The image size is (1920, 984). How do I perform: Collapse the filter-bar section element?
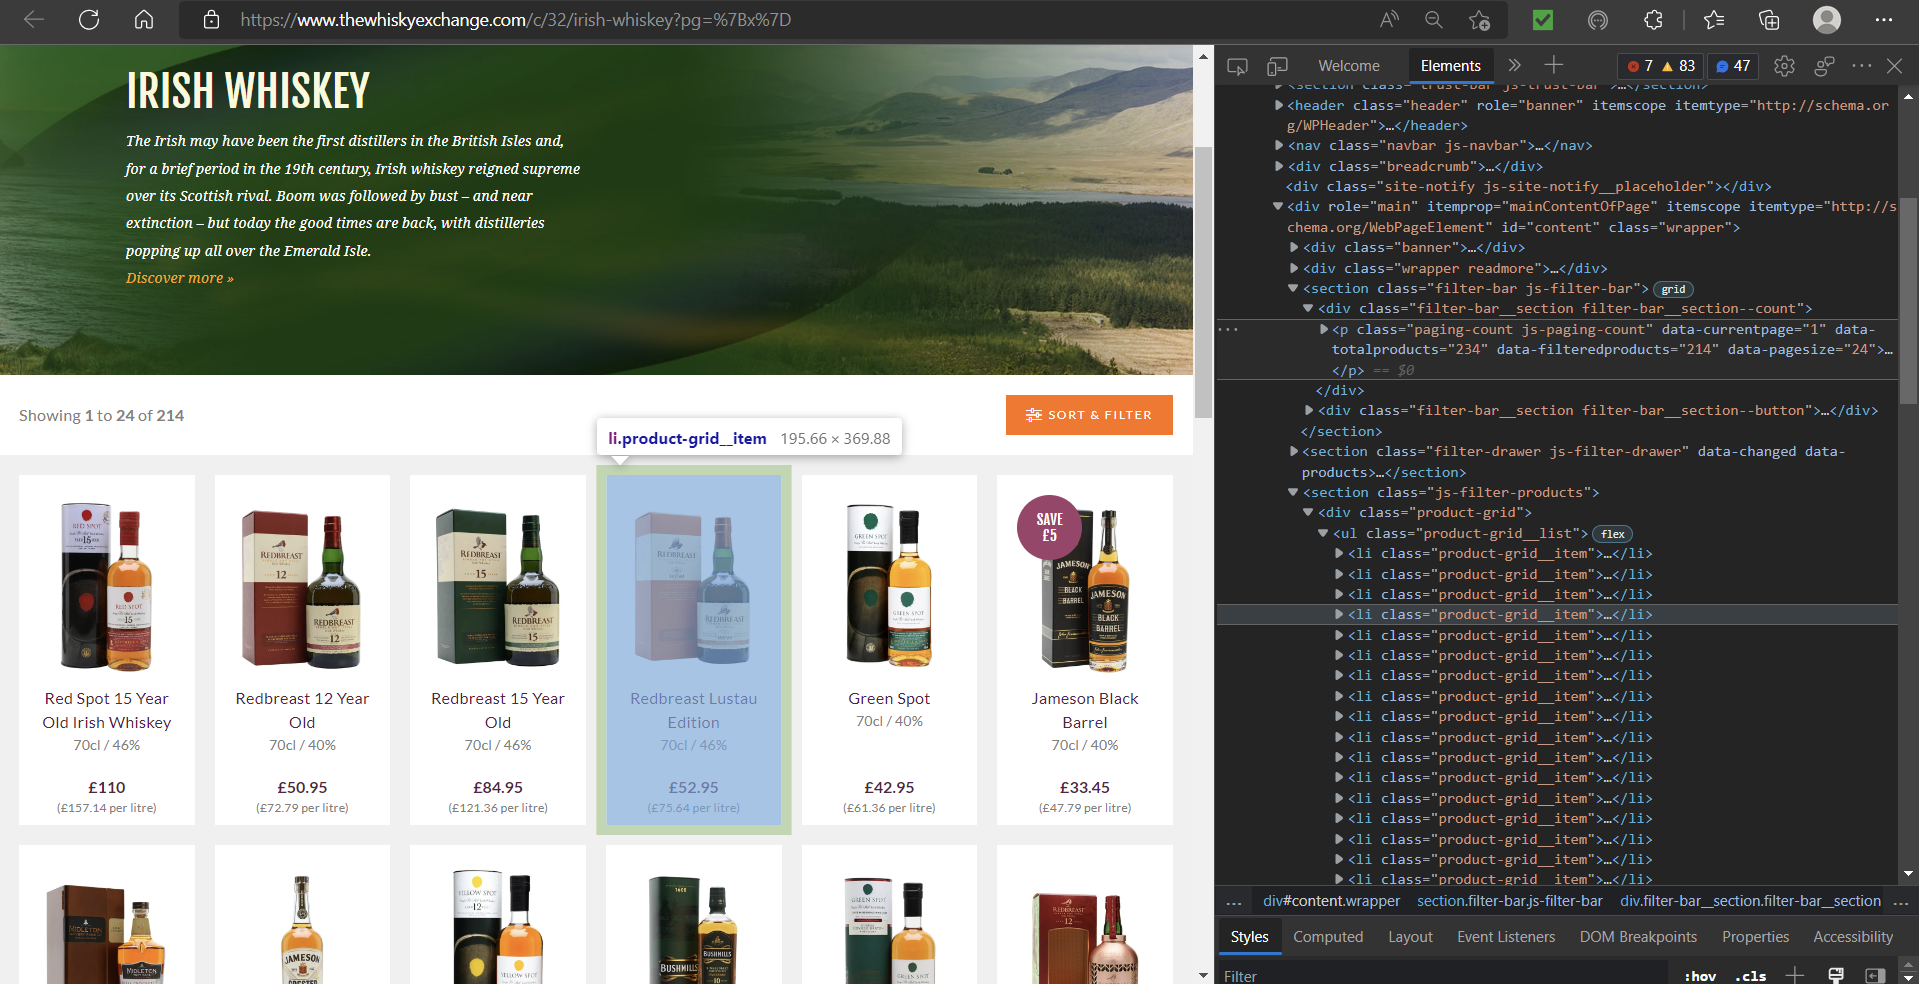1293,289
